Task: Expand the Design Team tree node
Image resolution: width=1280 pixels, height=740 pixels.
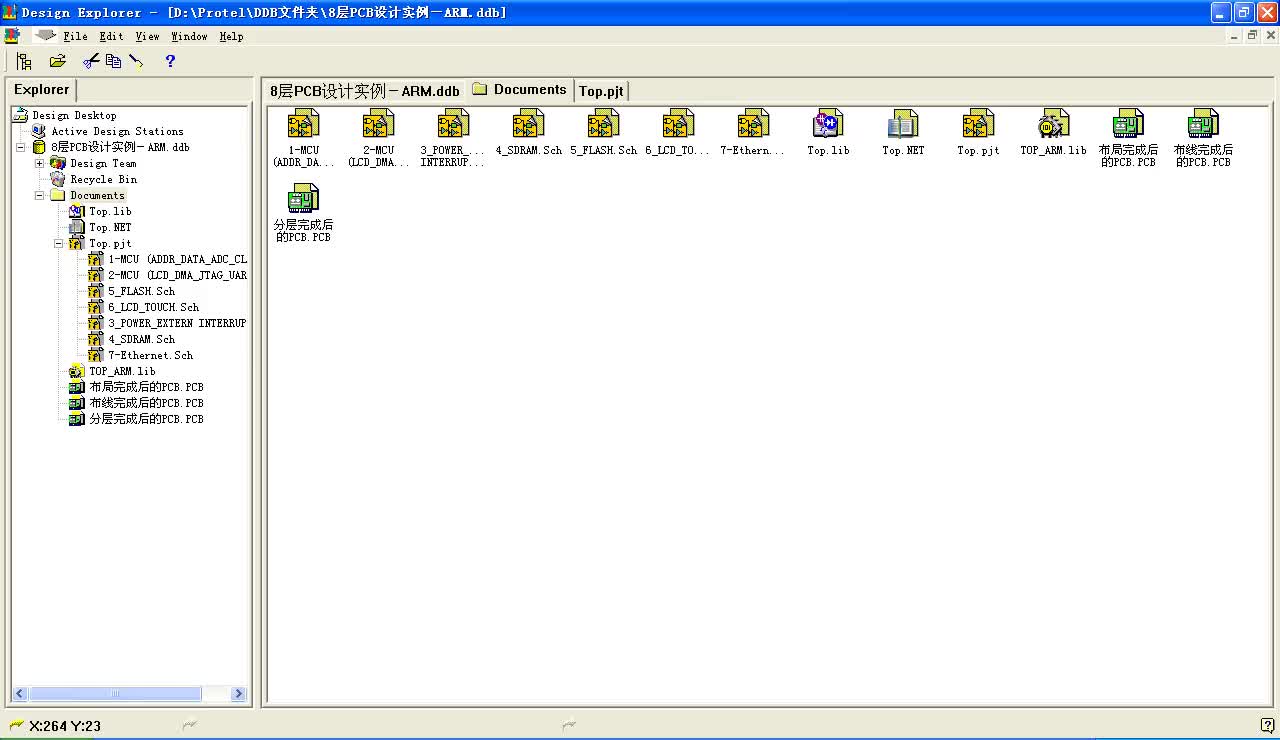Action: pos(40,163)
